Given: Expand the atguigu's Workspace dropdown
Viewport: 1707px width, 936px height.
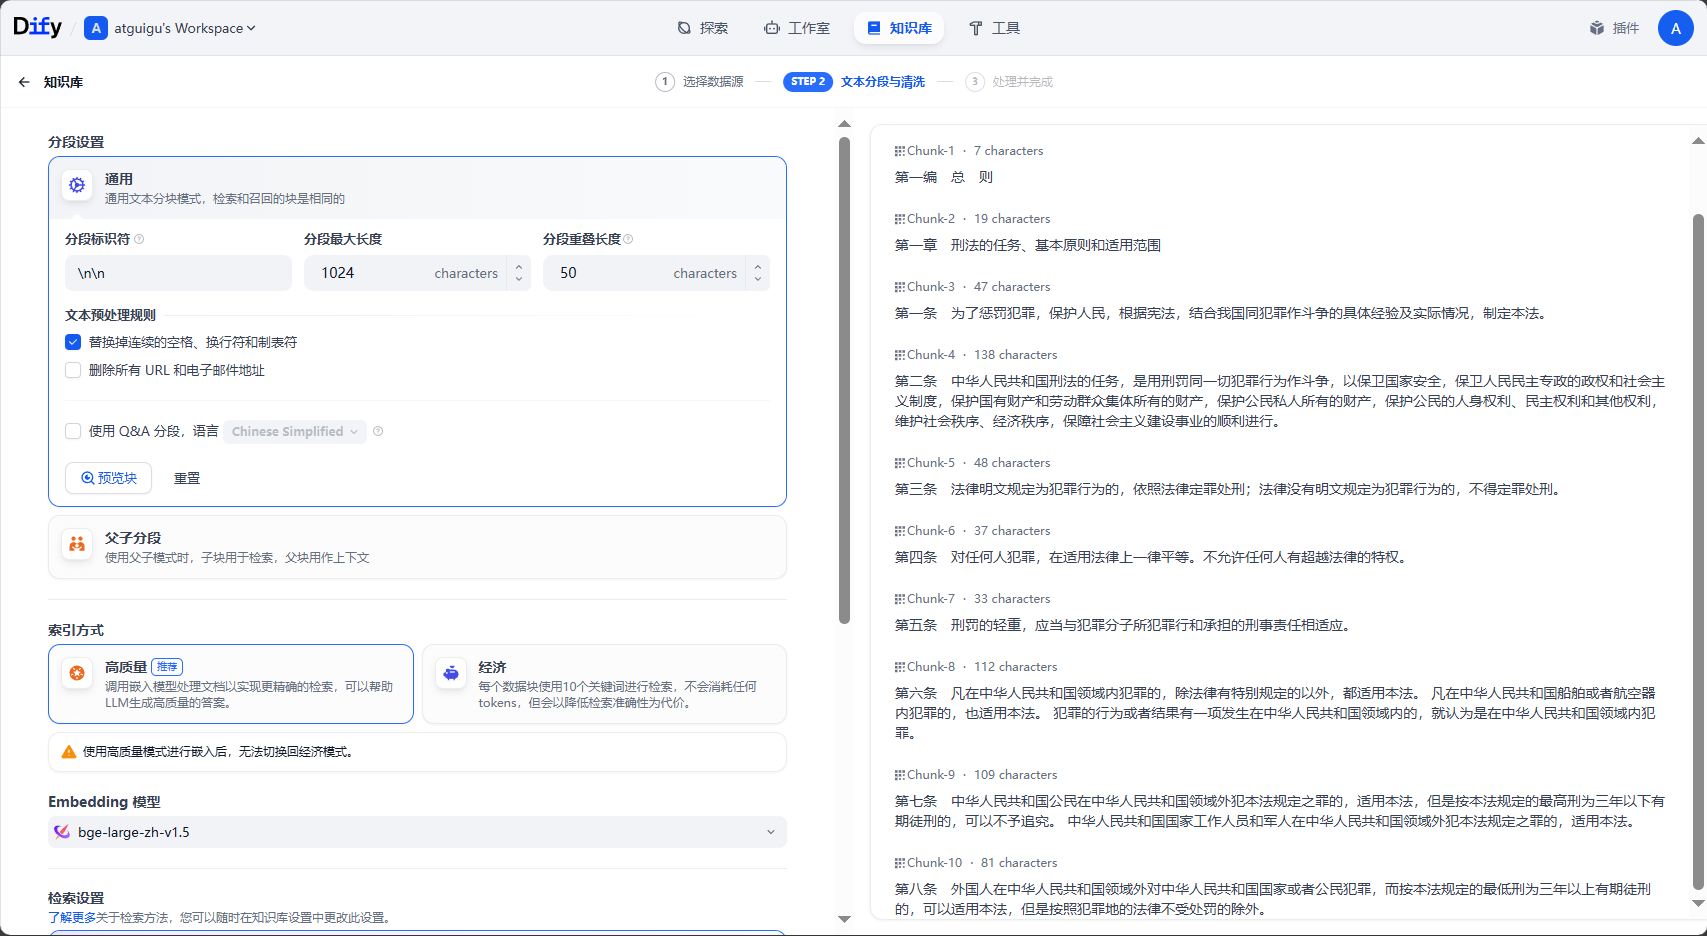Looking at the screenshot, I should coord(171,28).
